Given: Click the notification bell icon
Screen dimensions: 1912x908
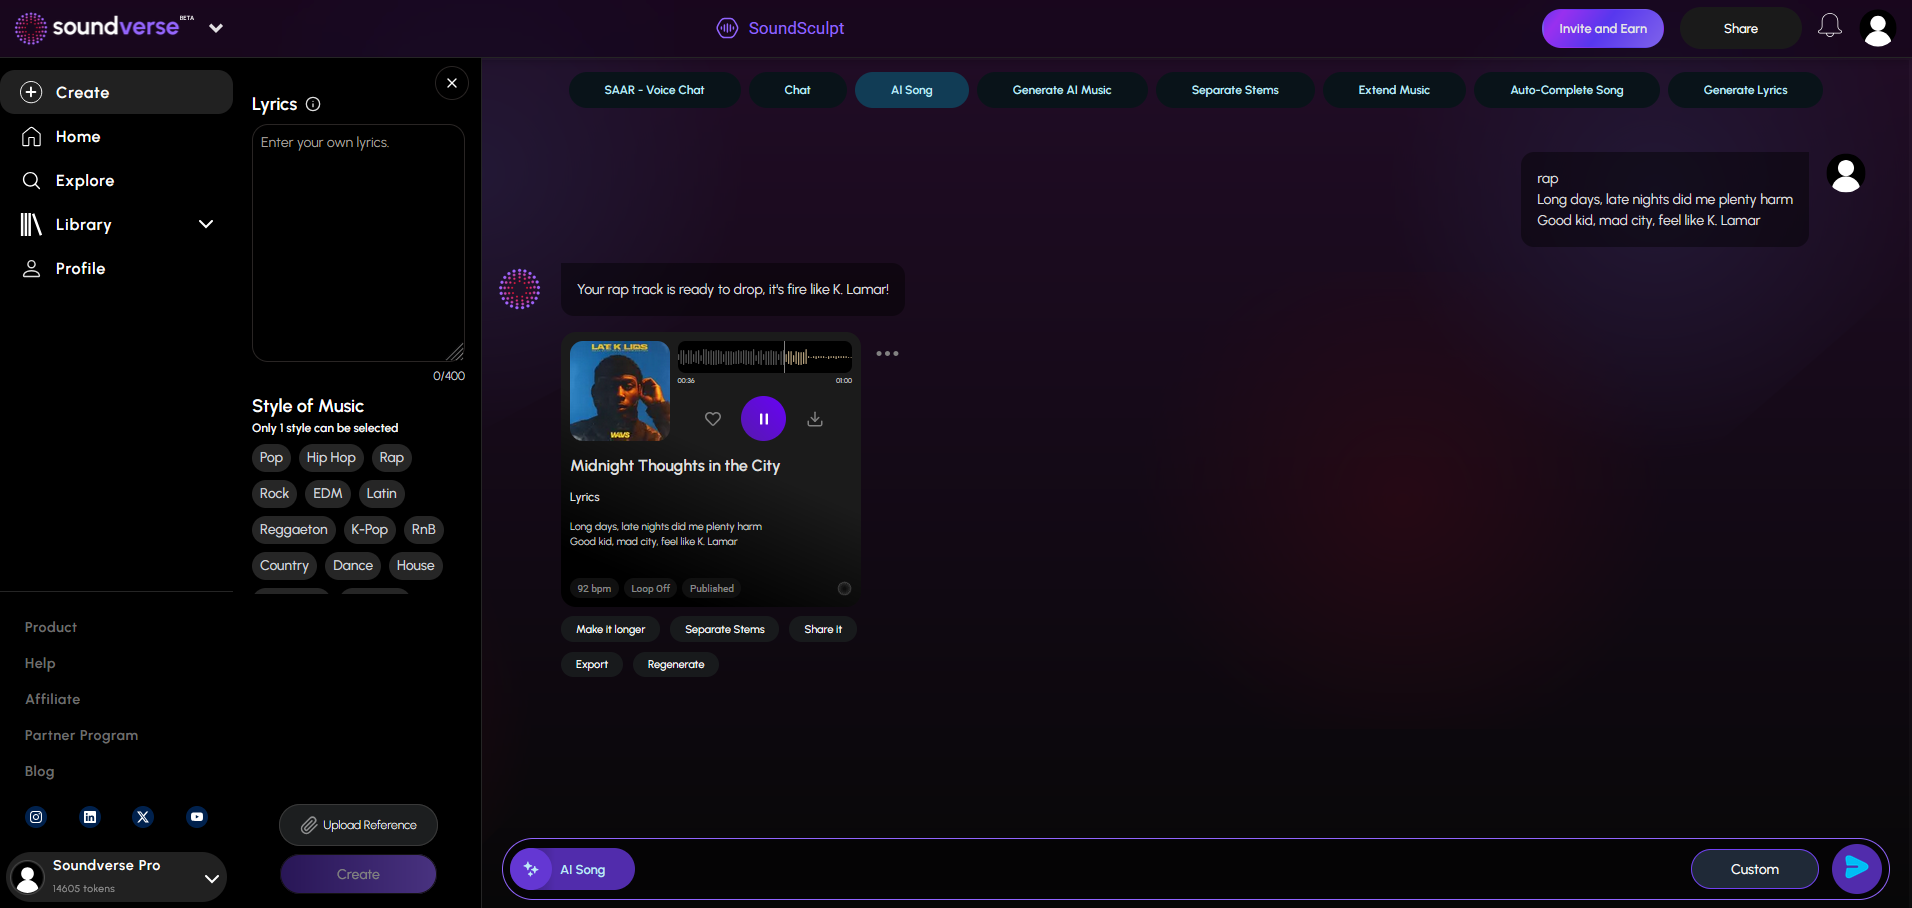Looking at the screenshot, I should [1829, 27].
